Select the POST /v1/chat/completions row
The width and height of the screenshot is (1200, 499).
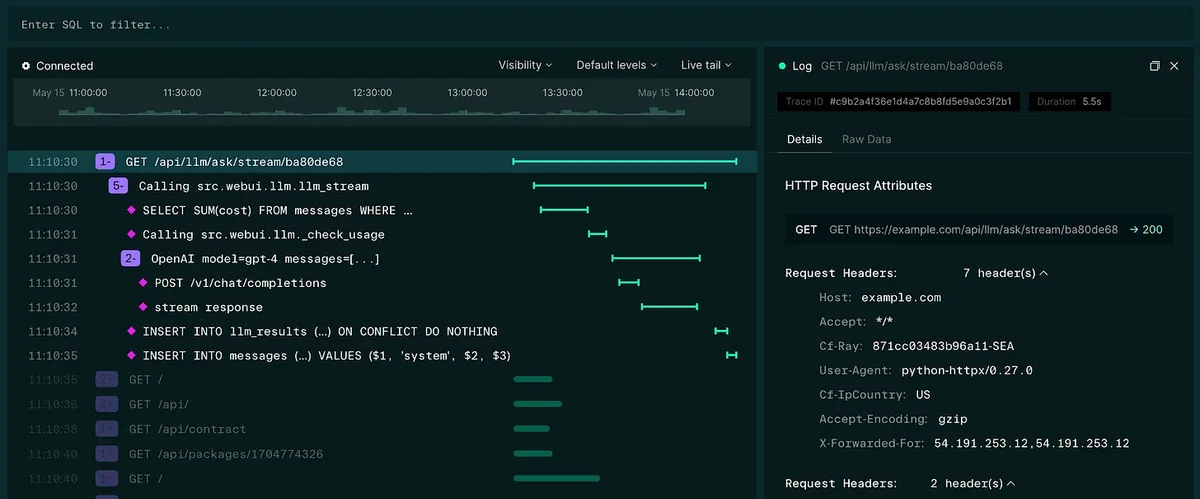coord(382,283)
